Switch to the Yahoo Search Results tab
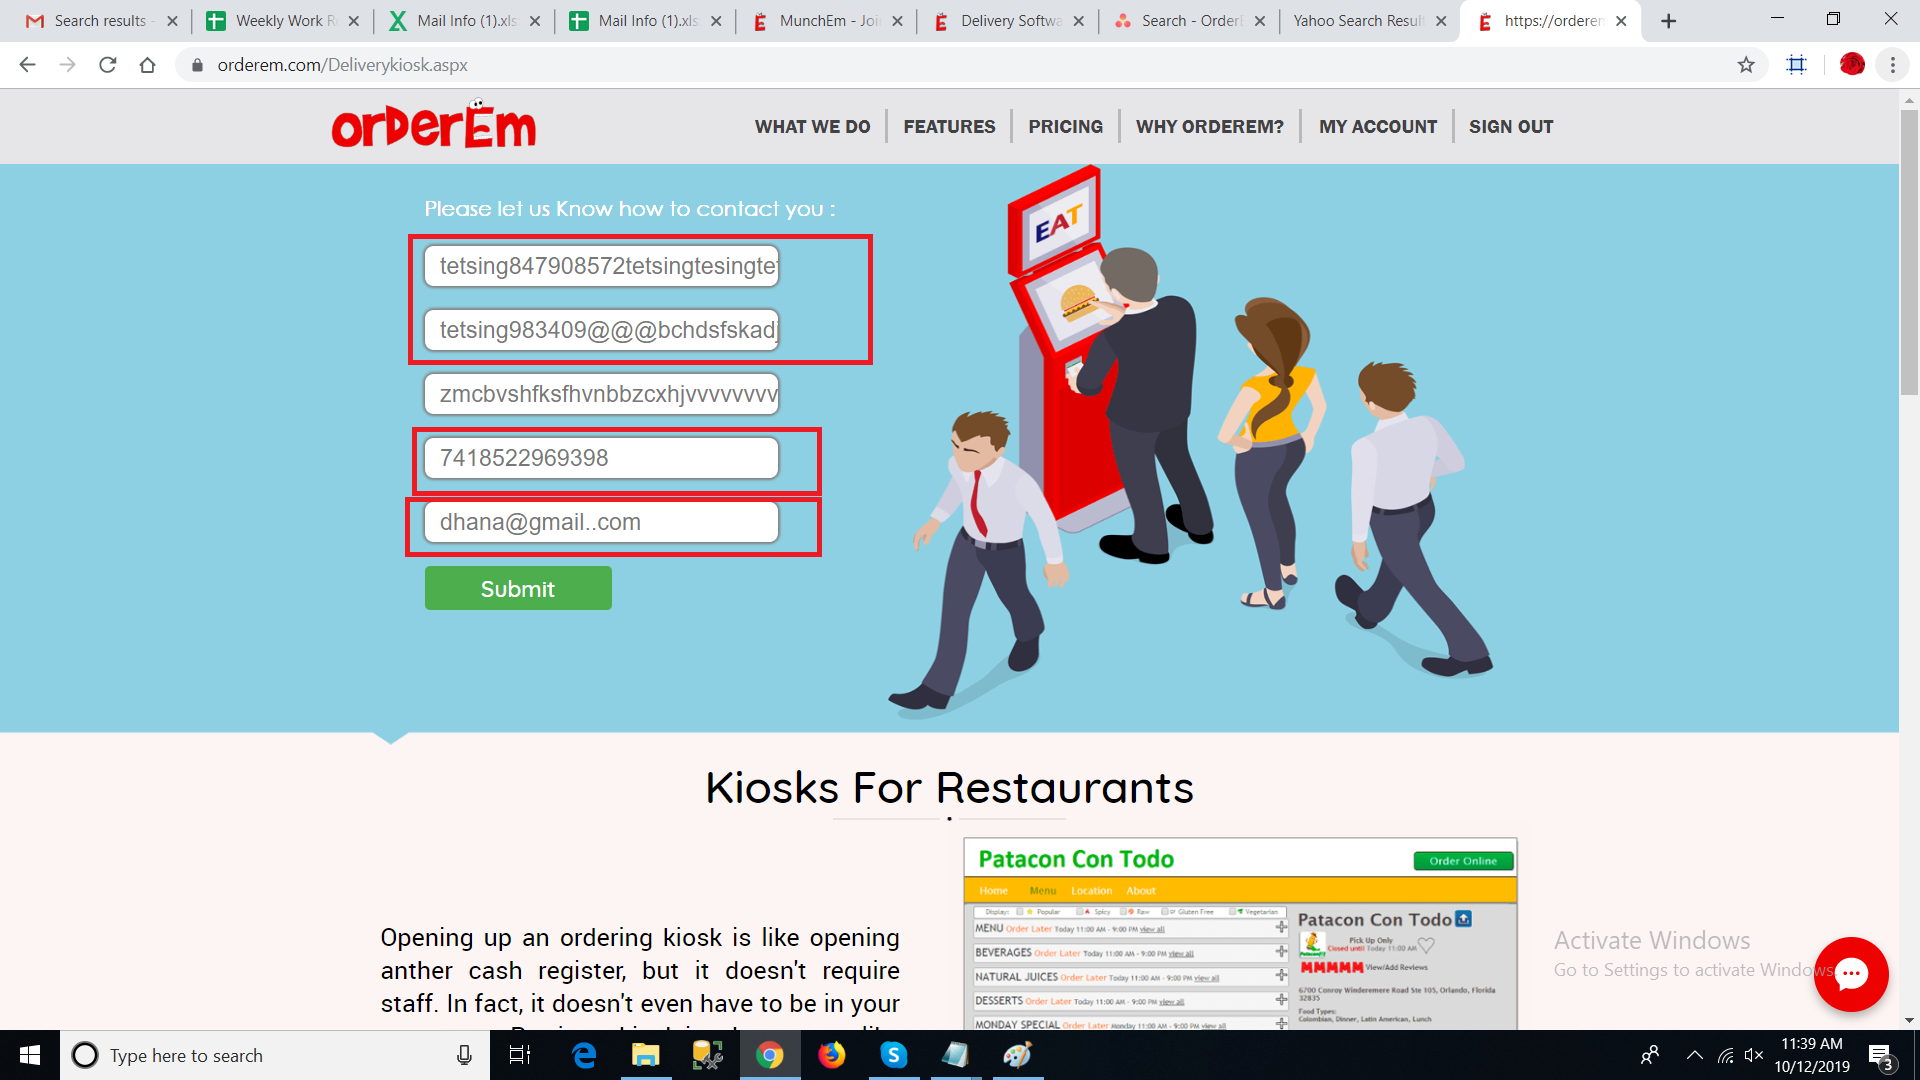 (1357, 21)
